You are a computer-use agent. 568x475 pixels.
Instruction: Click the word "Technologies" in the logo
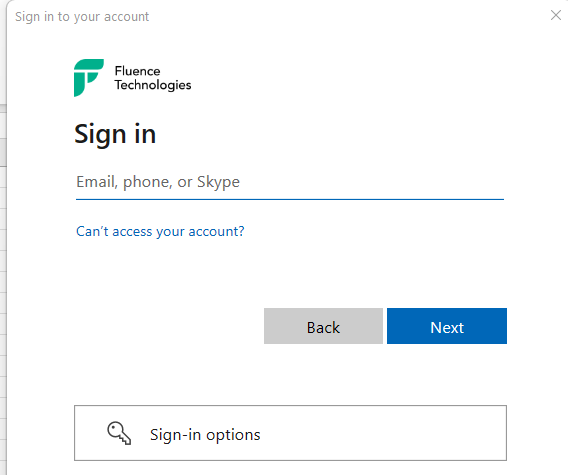[153, 85]
